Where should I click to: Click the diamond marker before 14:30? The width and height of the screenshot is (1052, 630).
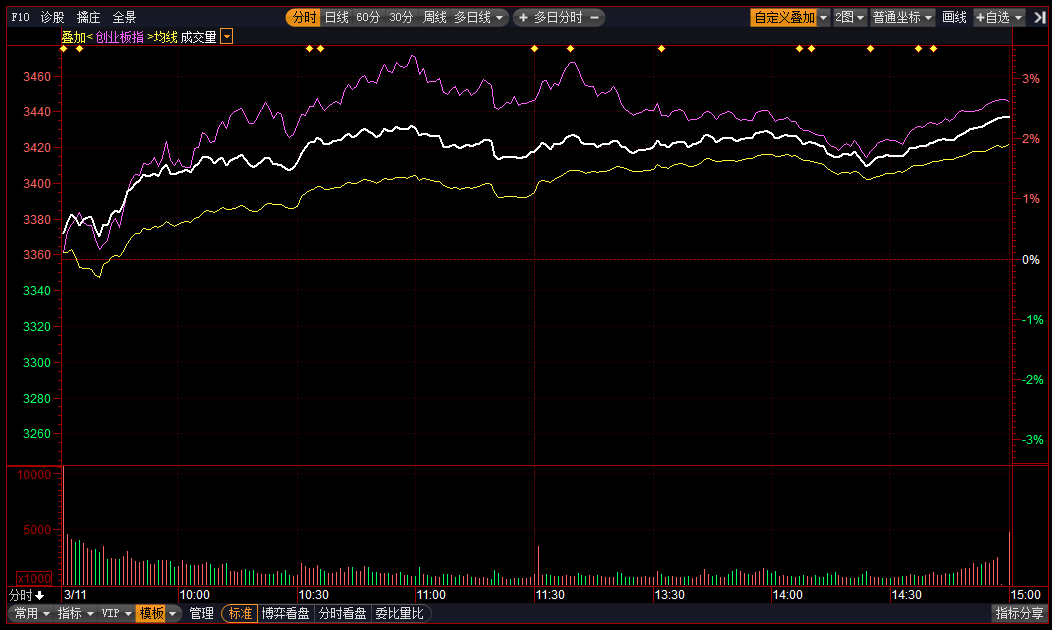(x=871, y=49)
